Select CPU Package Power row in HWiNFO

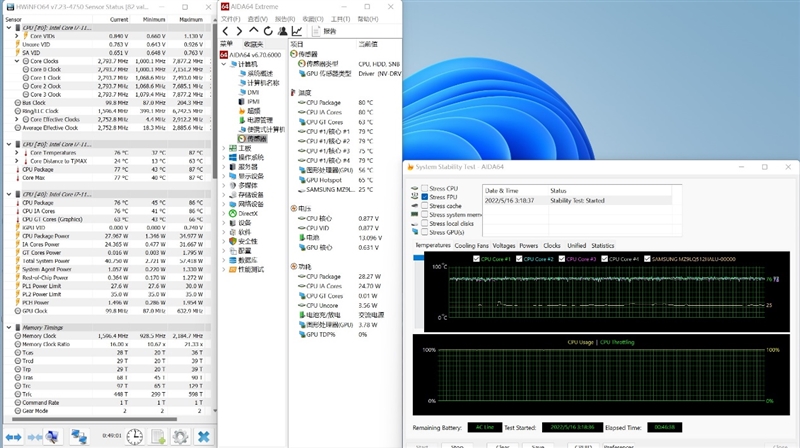tap(107, 236)
